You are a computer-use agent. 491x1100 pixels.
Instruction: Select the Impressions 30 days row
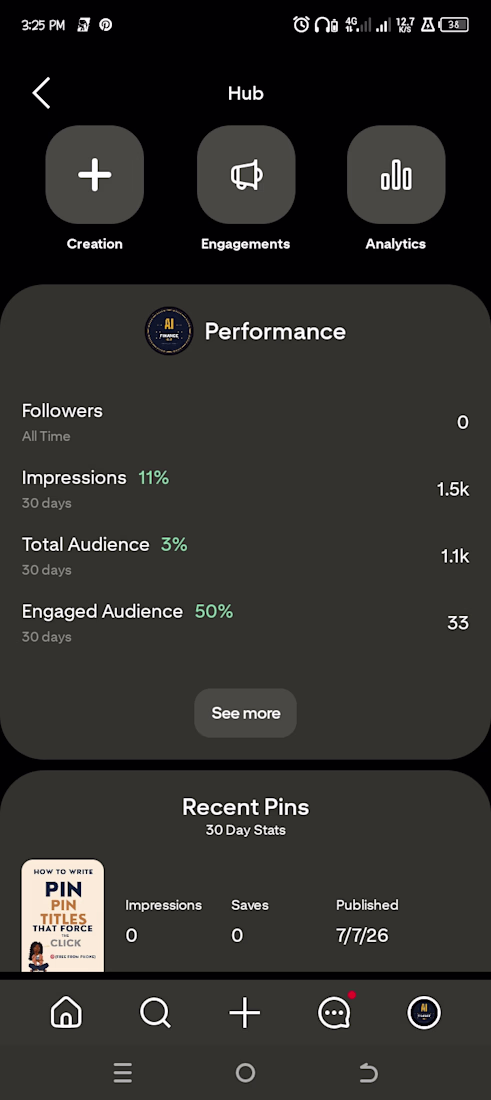tap(246, 489)
